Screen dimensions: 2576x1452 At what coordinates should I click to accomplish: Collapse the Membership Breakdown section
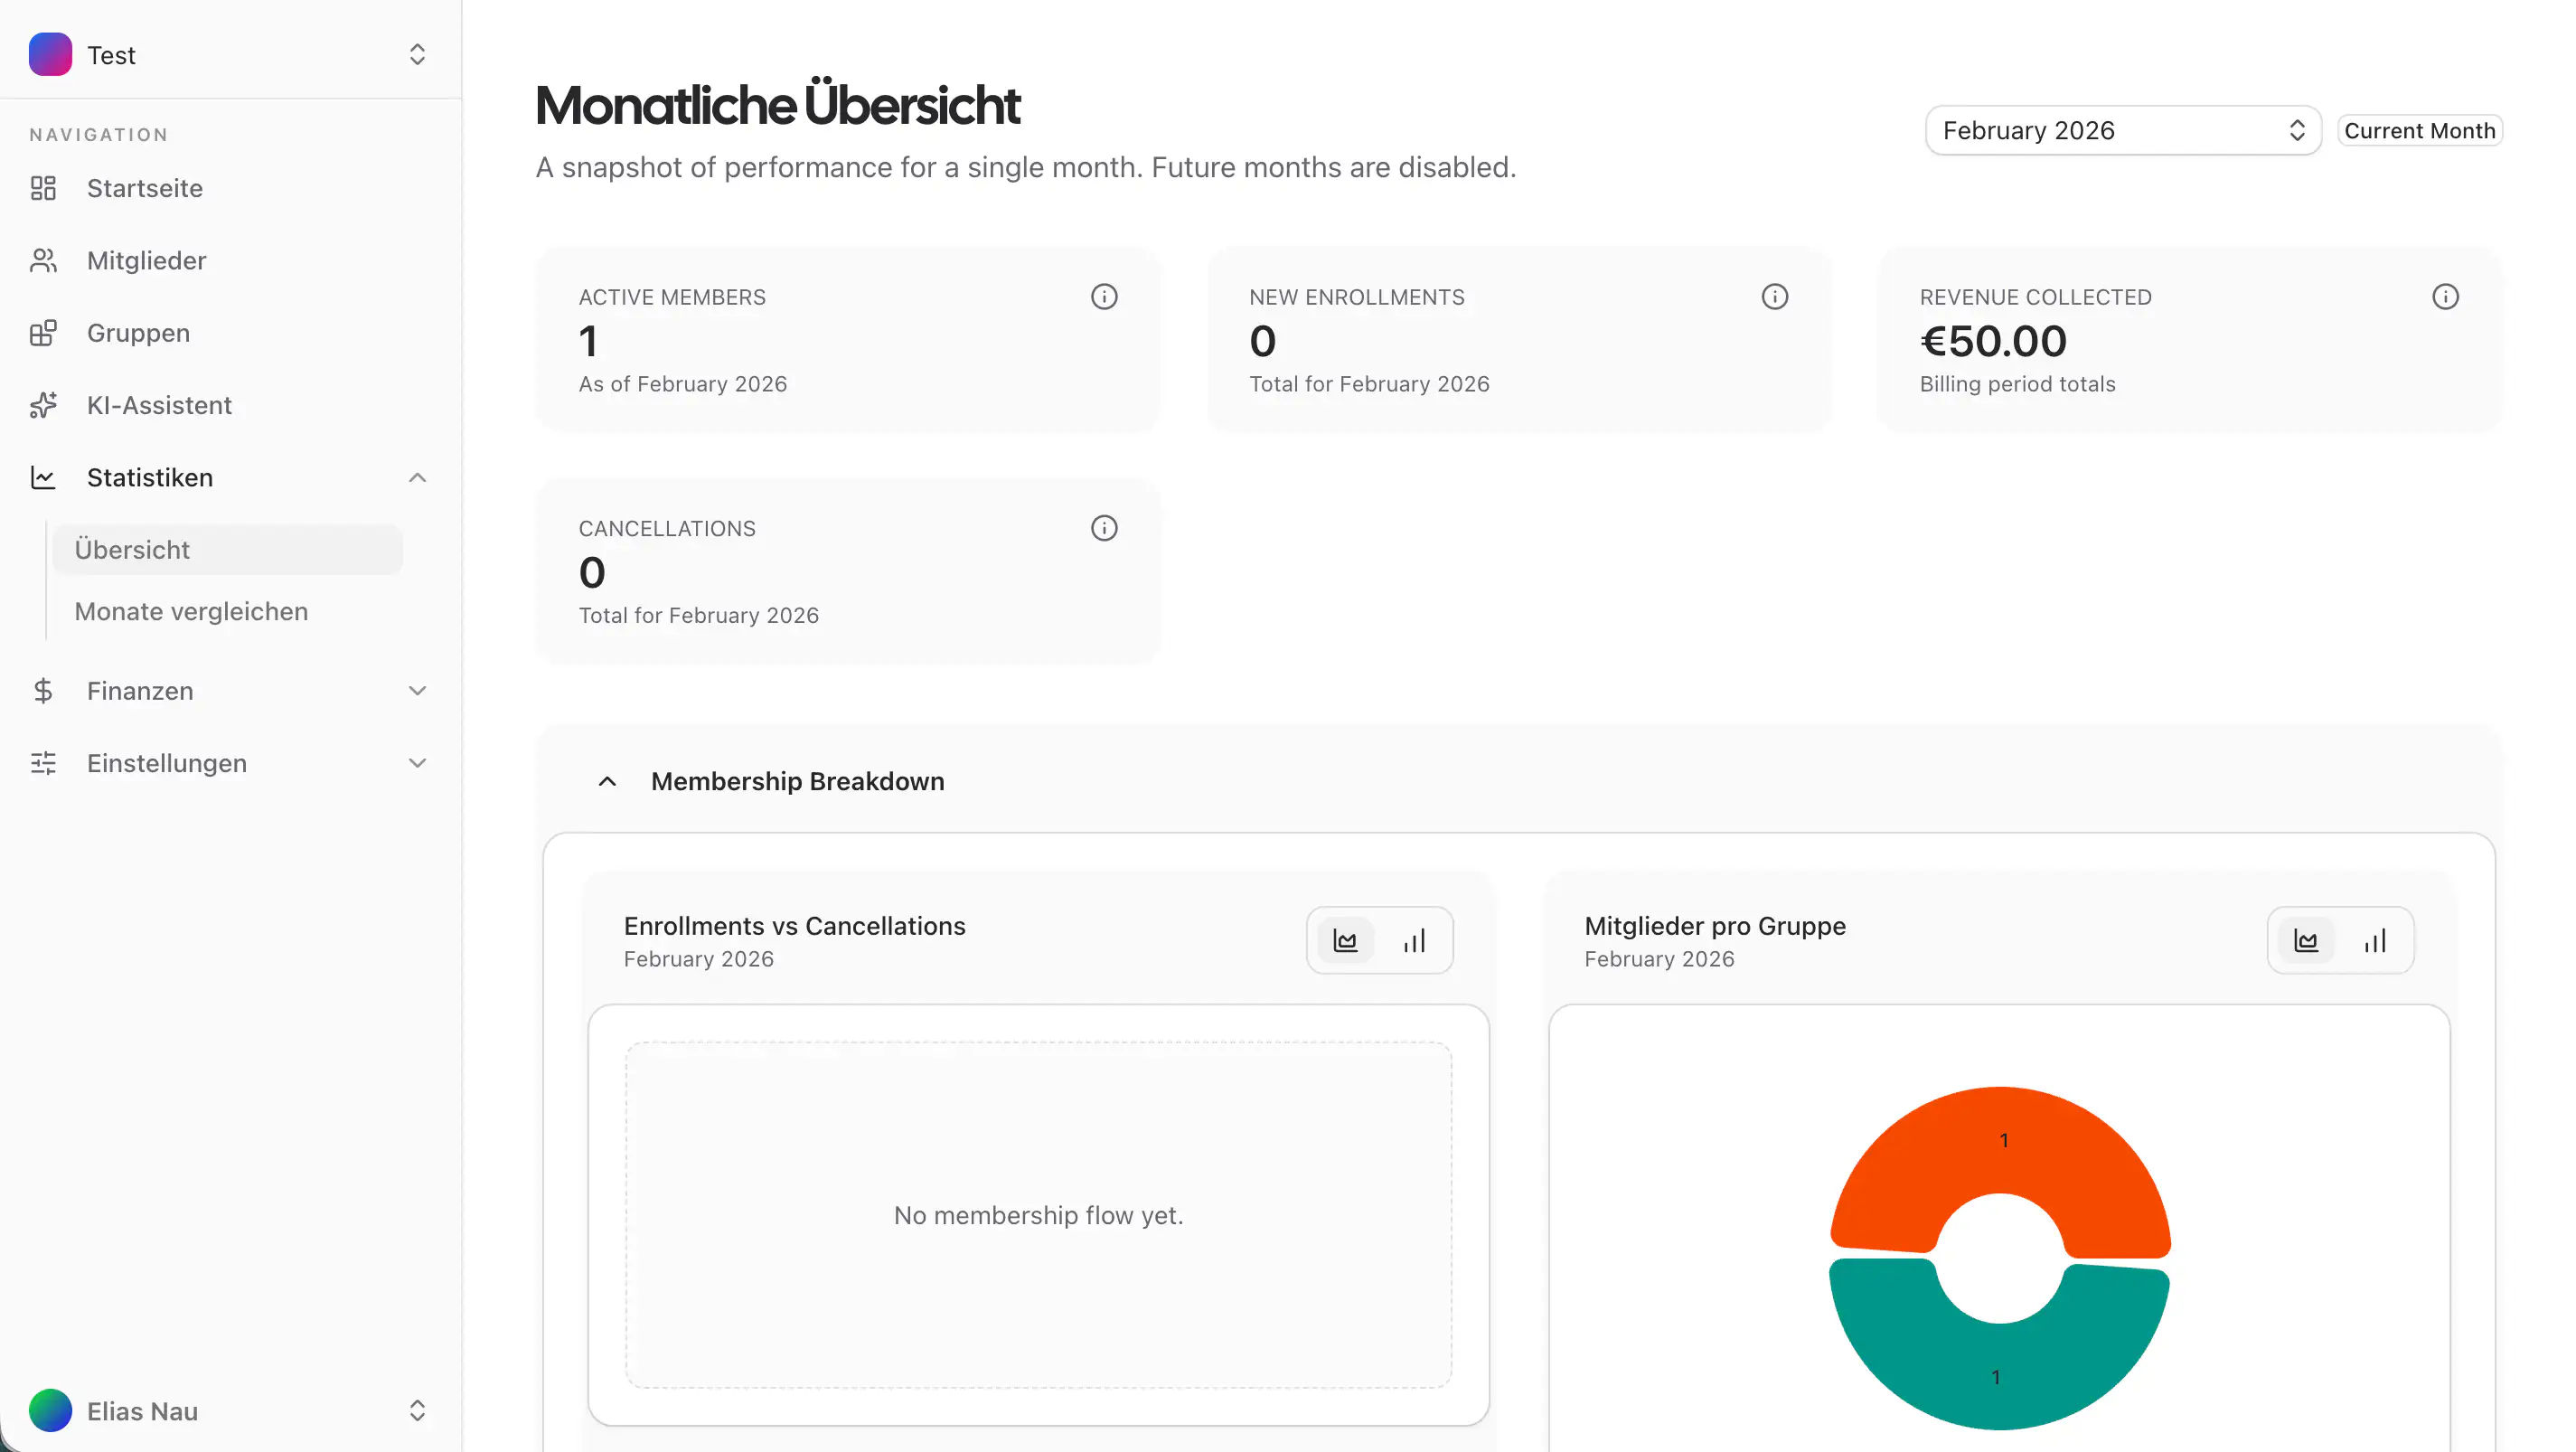coord(607,781)
